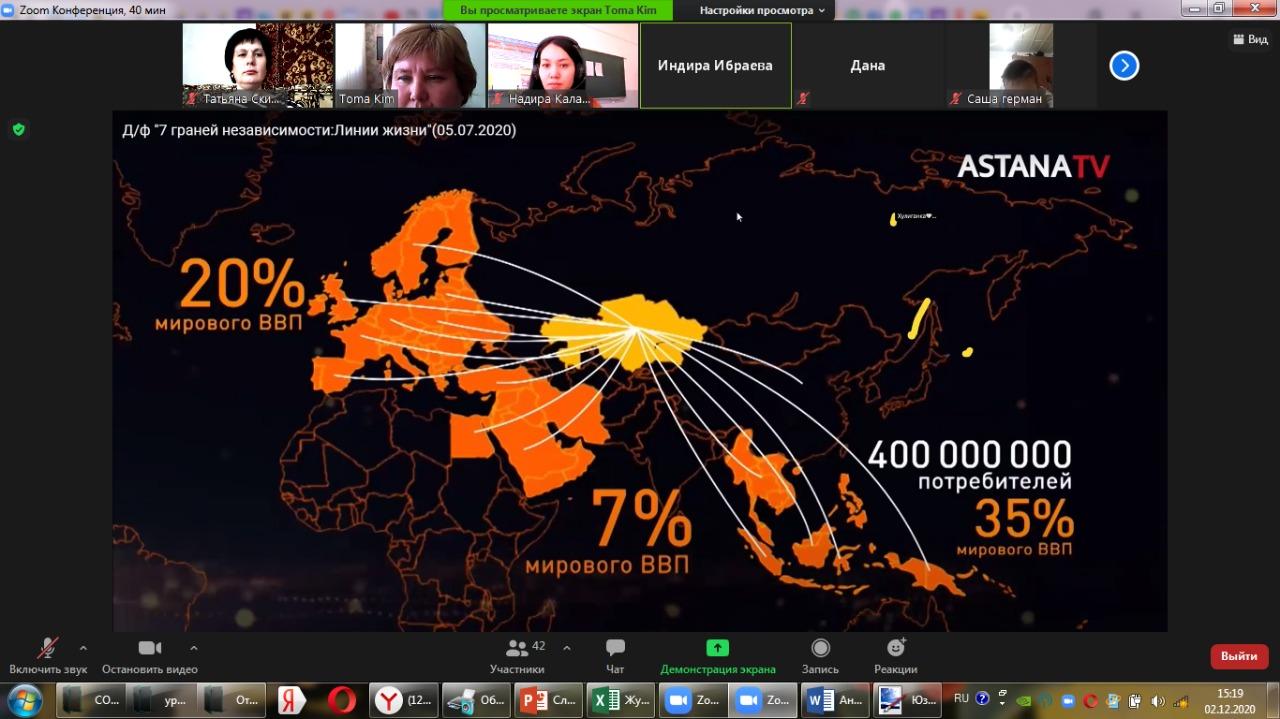This screenshot has height=719, width=1280.
Task: Open Opera browser in taskbar
Action: click(x=341, y=700)
